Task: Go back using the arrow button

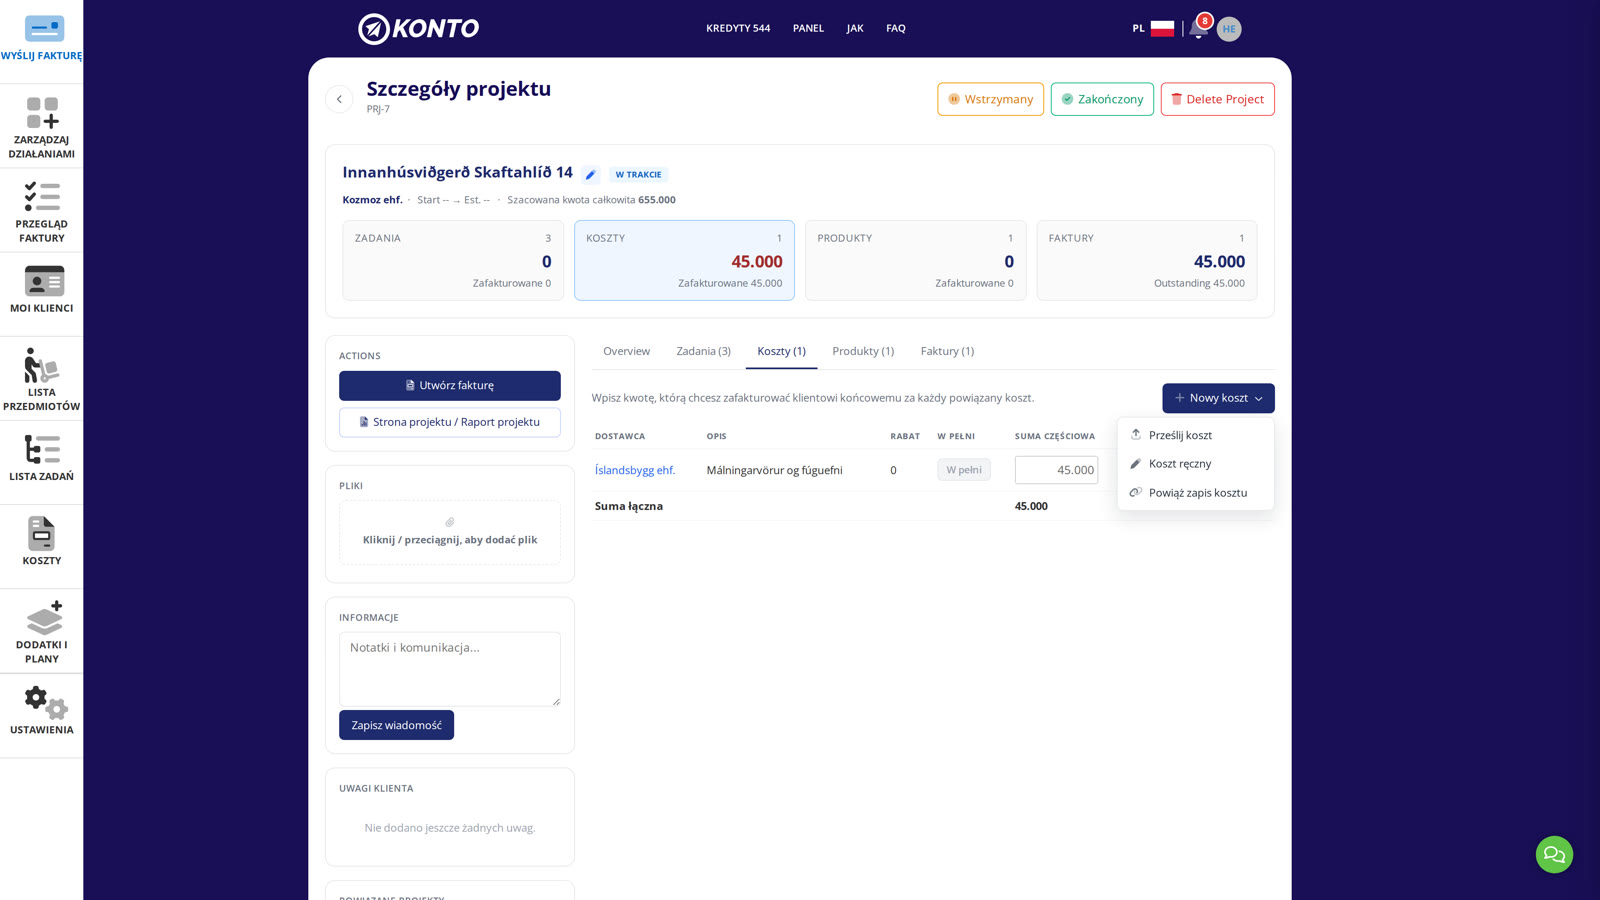Action: [339, 99]
